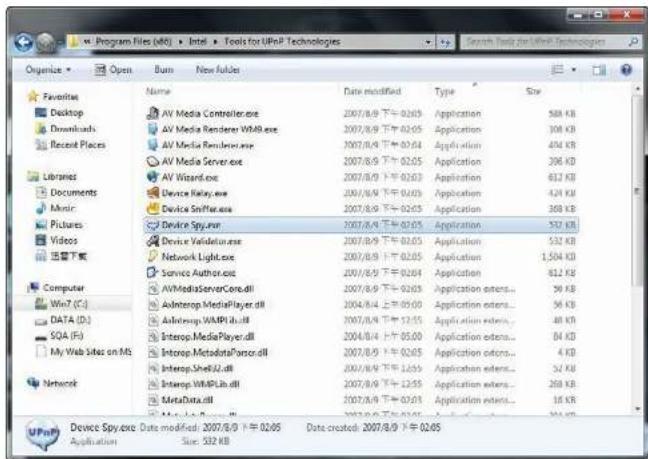
Task: Sort by the Type column header
Action: pos(444,91)
